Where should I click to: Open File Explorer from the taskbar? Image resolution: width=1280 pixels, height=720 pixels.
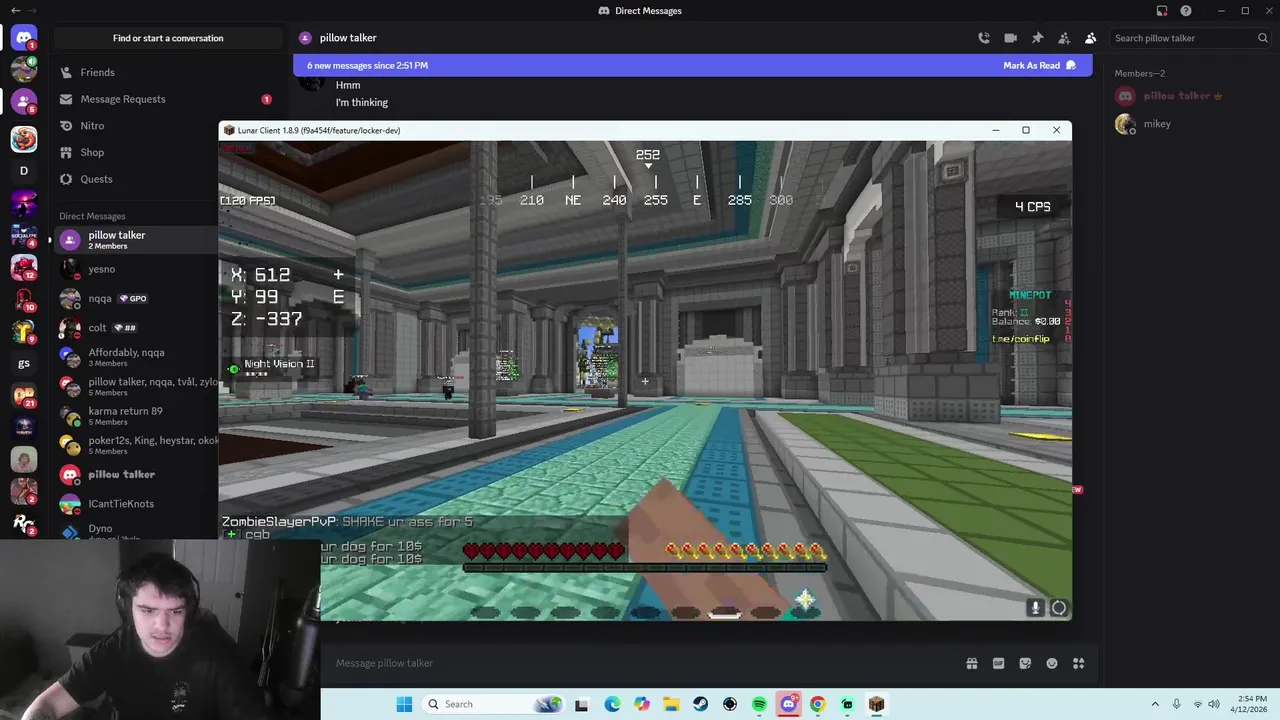pyautogui.click(x=671, y=704)
